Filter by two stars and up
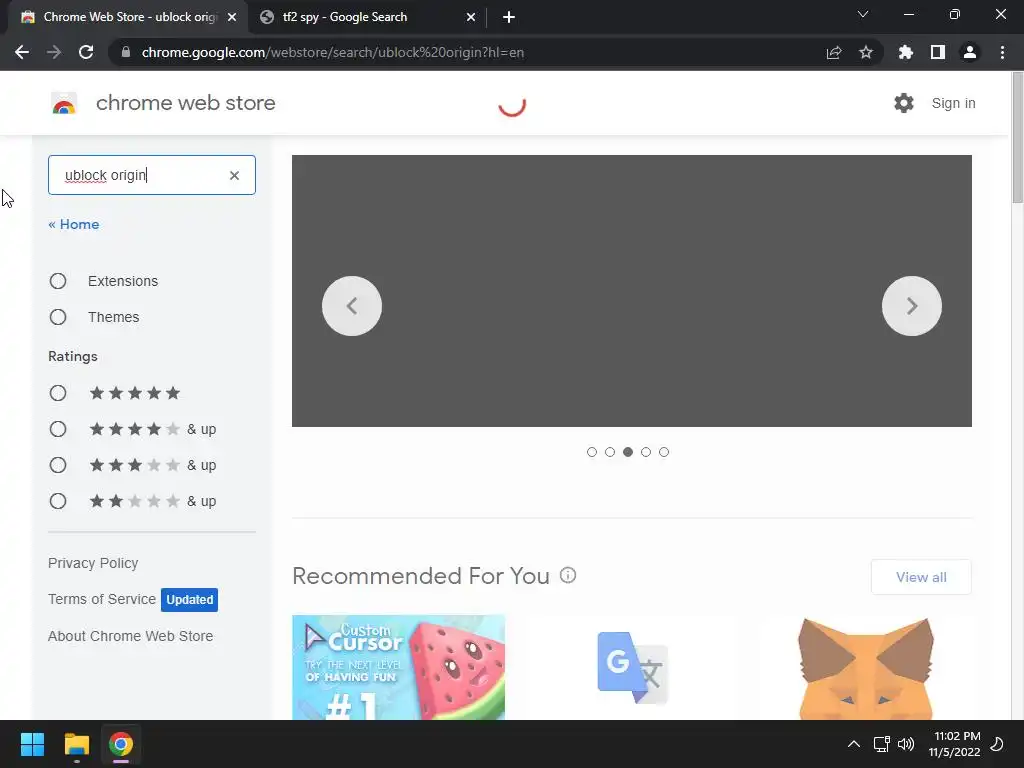The image size is (1024, 768). [58, 501]
